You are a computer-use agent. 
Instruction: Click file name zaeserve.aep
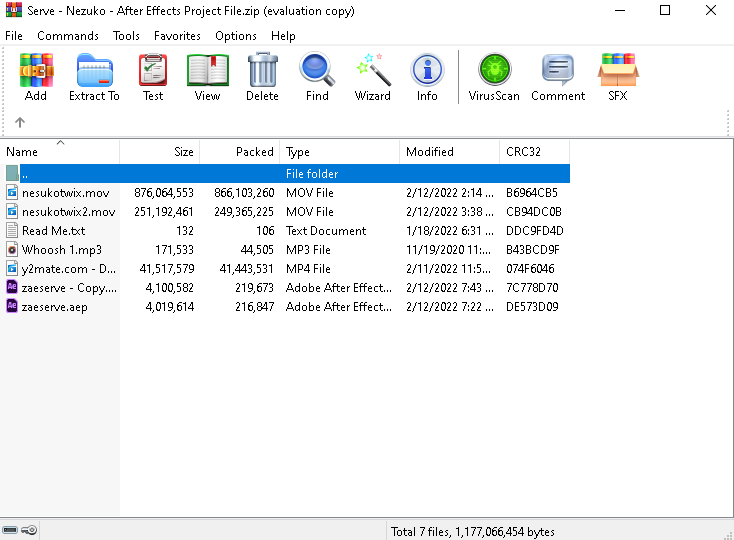pos(54,307)
